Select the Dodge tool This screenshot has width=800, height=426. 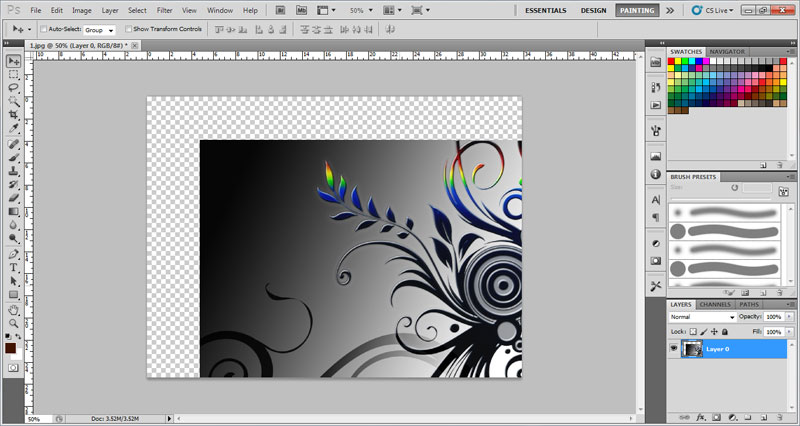pos(14,238)
